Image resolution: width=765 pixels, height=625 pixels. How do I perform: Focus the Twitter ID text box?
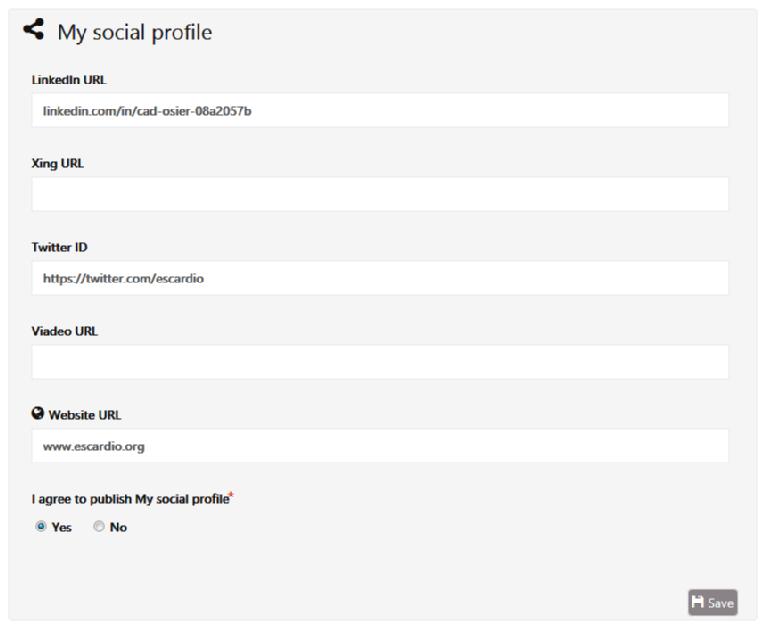coord(380,279)
